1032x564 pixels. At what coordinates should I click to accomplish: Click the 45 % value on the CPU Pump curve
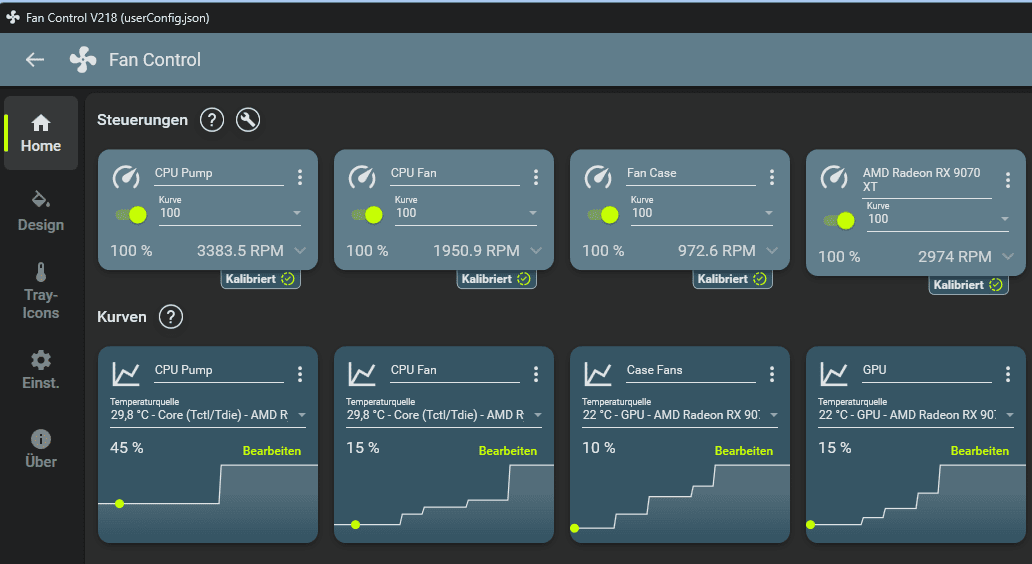[127, 448]
